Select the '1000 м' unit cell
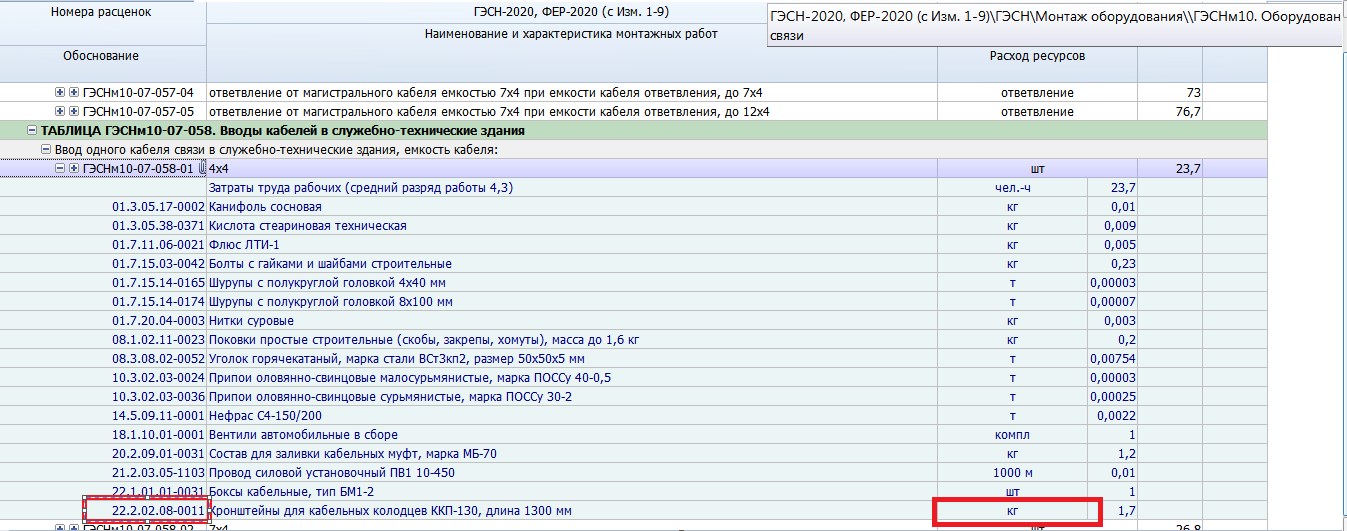The height and width of the screenshot is (531, 1347). click(x=1012, y=473)
